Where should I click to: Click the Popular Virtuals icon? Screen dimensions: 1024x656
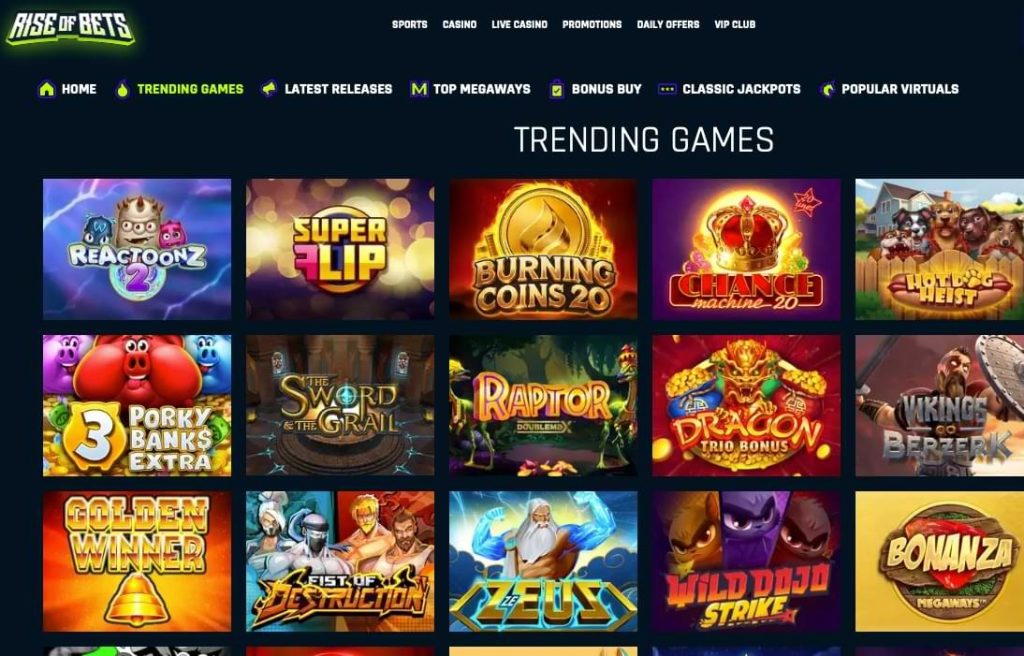coord(827,89)
